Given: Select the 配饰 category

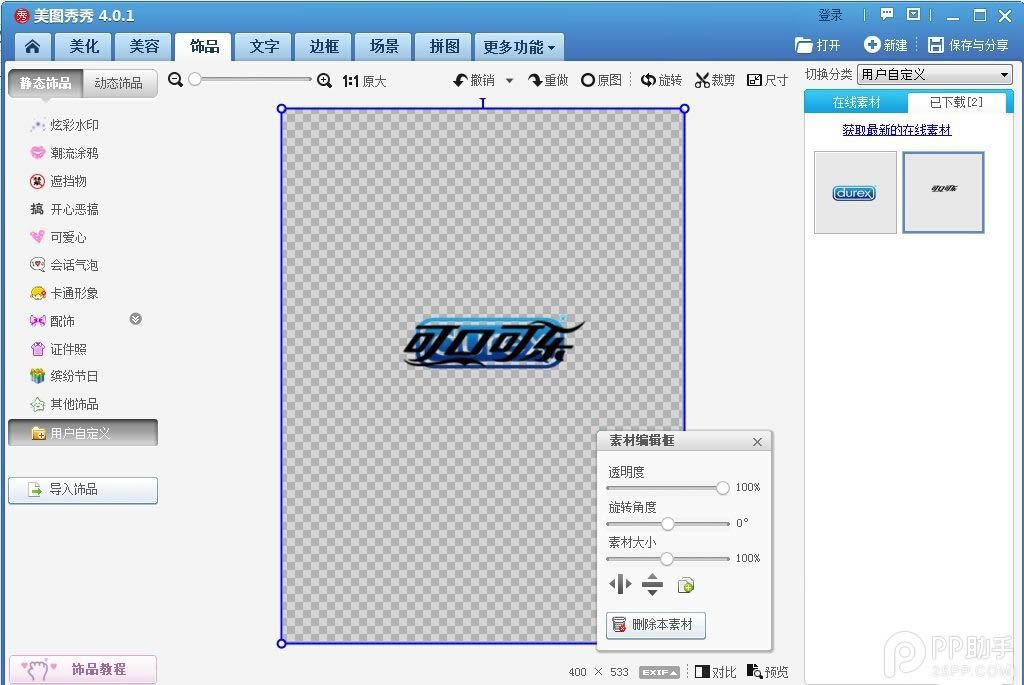Looking at the screenshot, I should 53,321.
